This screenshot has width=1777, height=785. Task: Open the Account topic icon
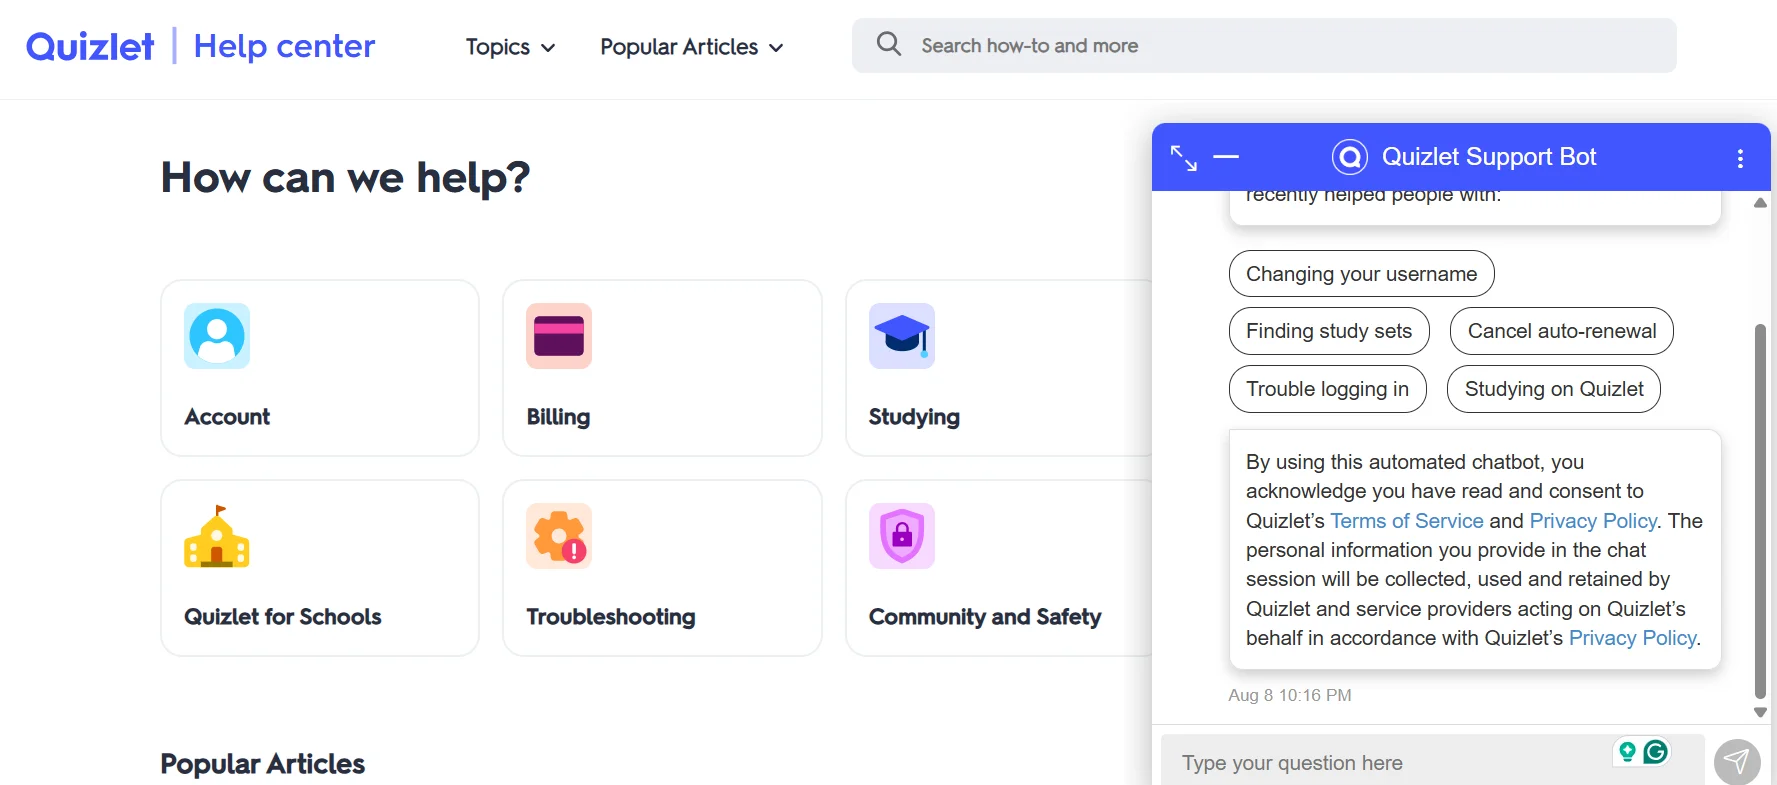coord(217,336)
